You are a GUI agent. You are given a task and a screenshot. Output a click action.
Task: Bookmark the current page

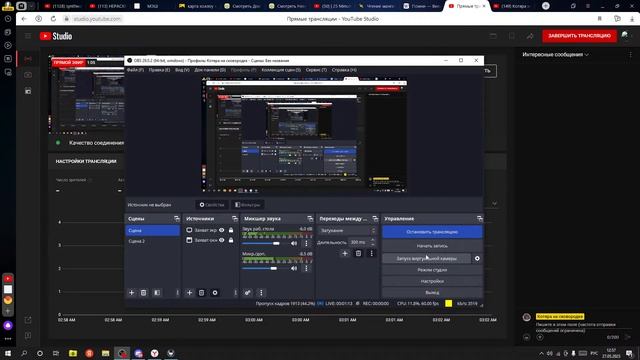600,19
